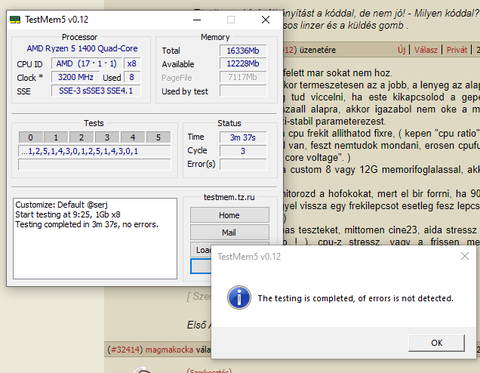
Task: Click the 'AMD Ryzen 5 1400 Quad-Core' text
Action: point(82,49)
